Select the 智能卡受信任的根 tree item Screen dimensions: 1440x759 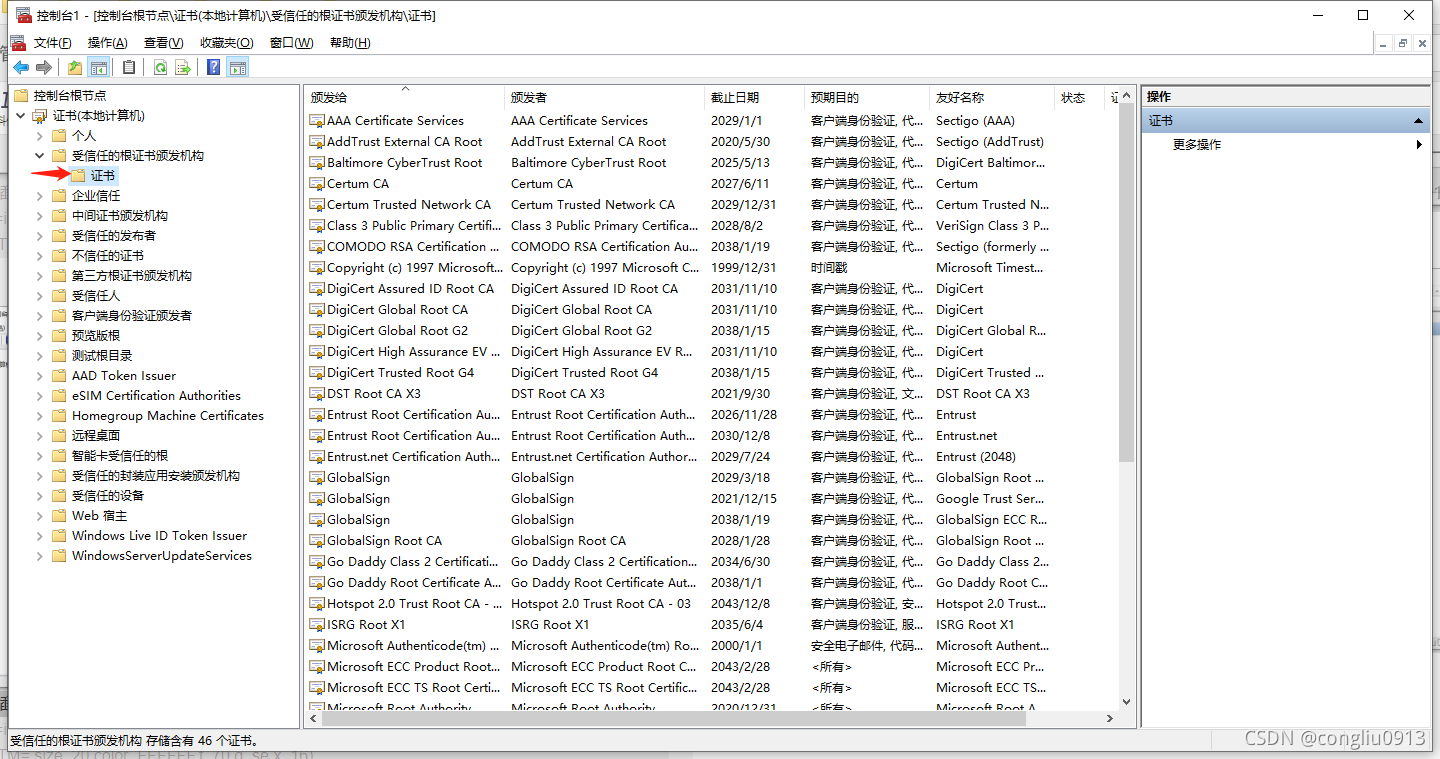(120, 455)
